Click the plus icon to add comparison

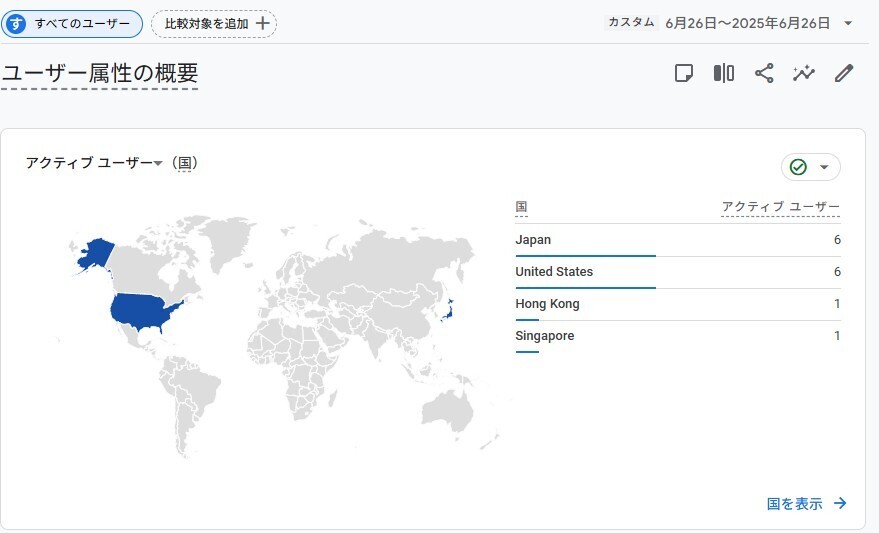tap(263, 23)
